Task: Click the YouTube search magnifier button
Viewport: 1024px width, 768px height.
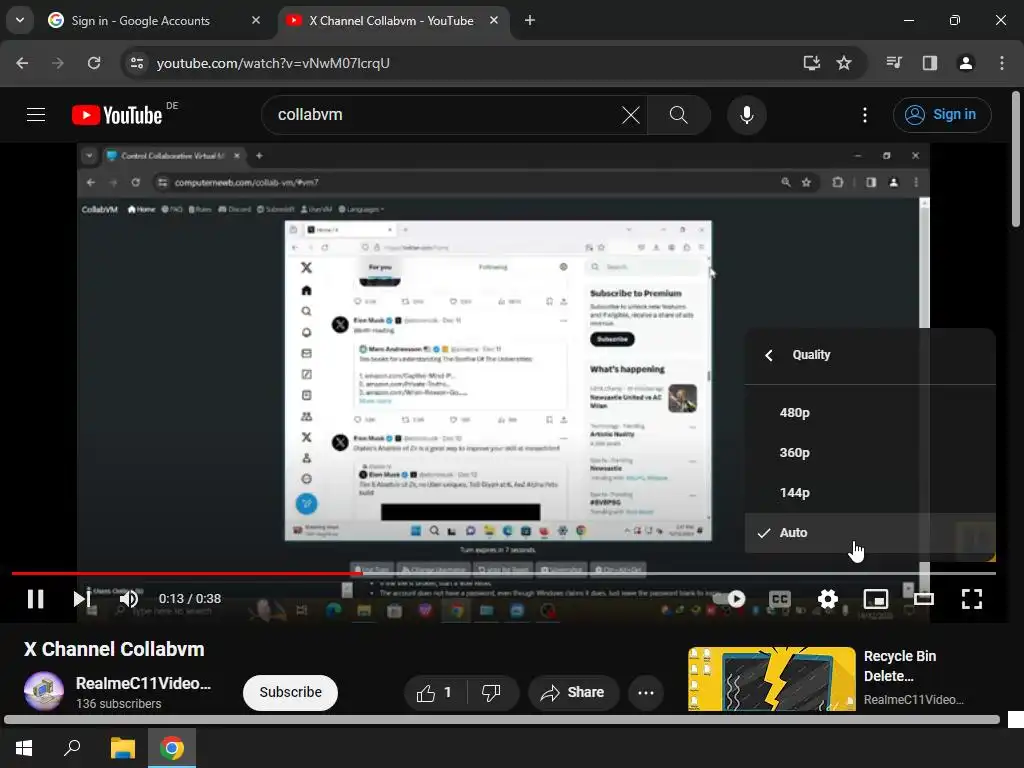Action: [x=679, y=115]
